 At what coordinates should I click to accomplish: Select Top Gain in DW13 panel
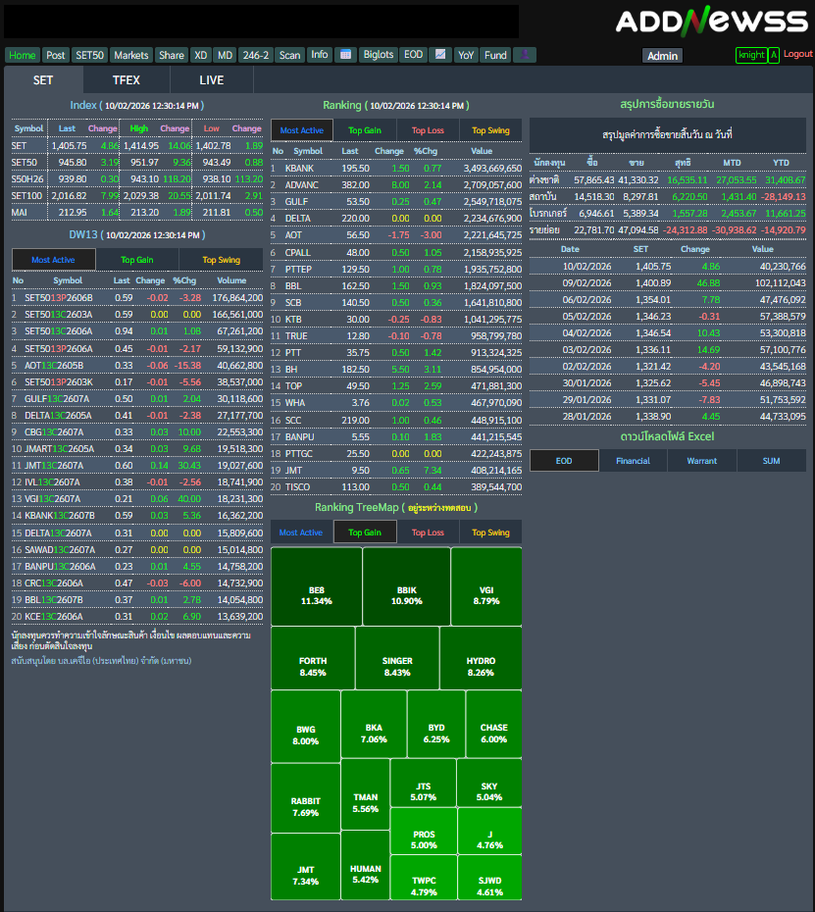138,260
